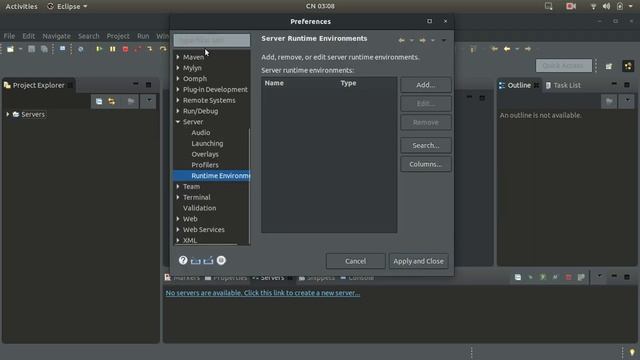Click the yellow Back navigation arrow in main toolbar
The width and height of the screenshot is (640, 360).
507,49
